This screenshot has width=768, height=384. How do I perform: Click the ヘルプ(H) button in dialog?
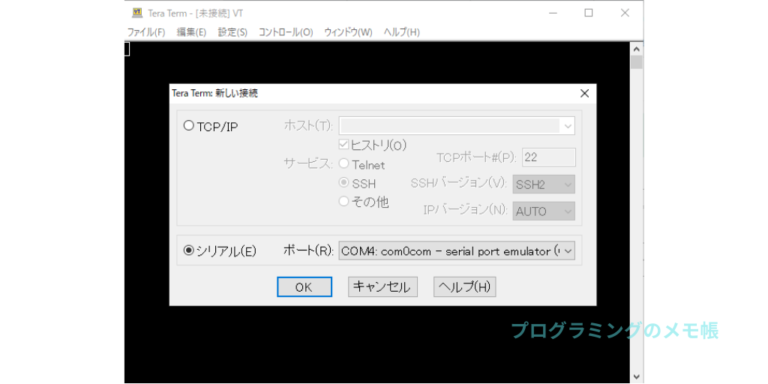point(465,287)
